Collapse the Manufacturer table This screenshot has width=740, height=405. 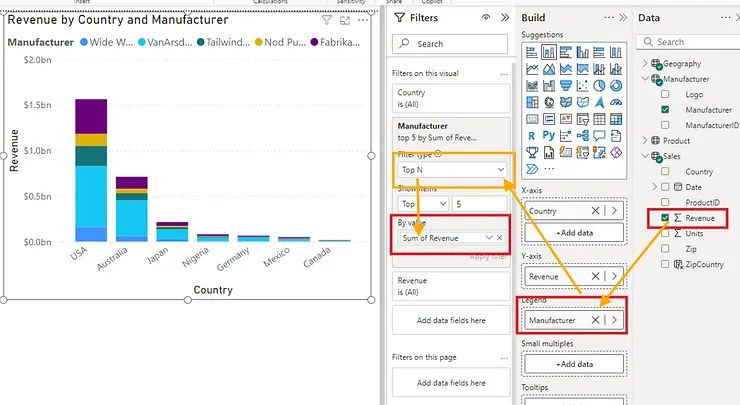click(x=645, y=78)
